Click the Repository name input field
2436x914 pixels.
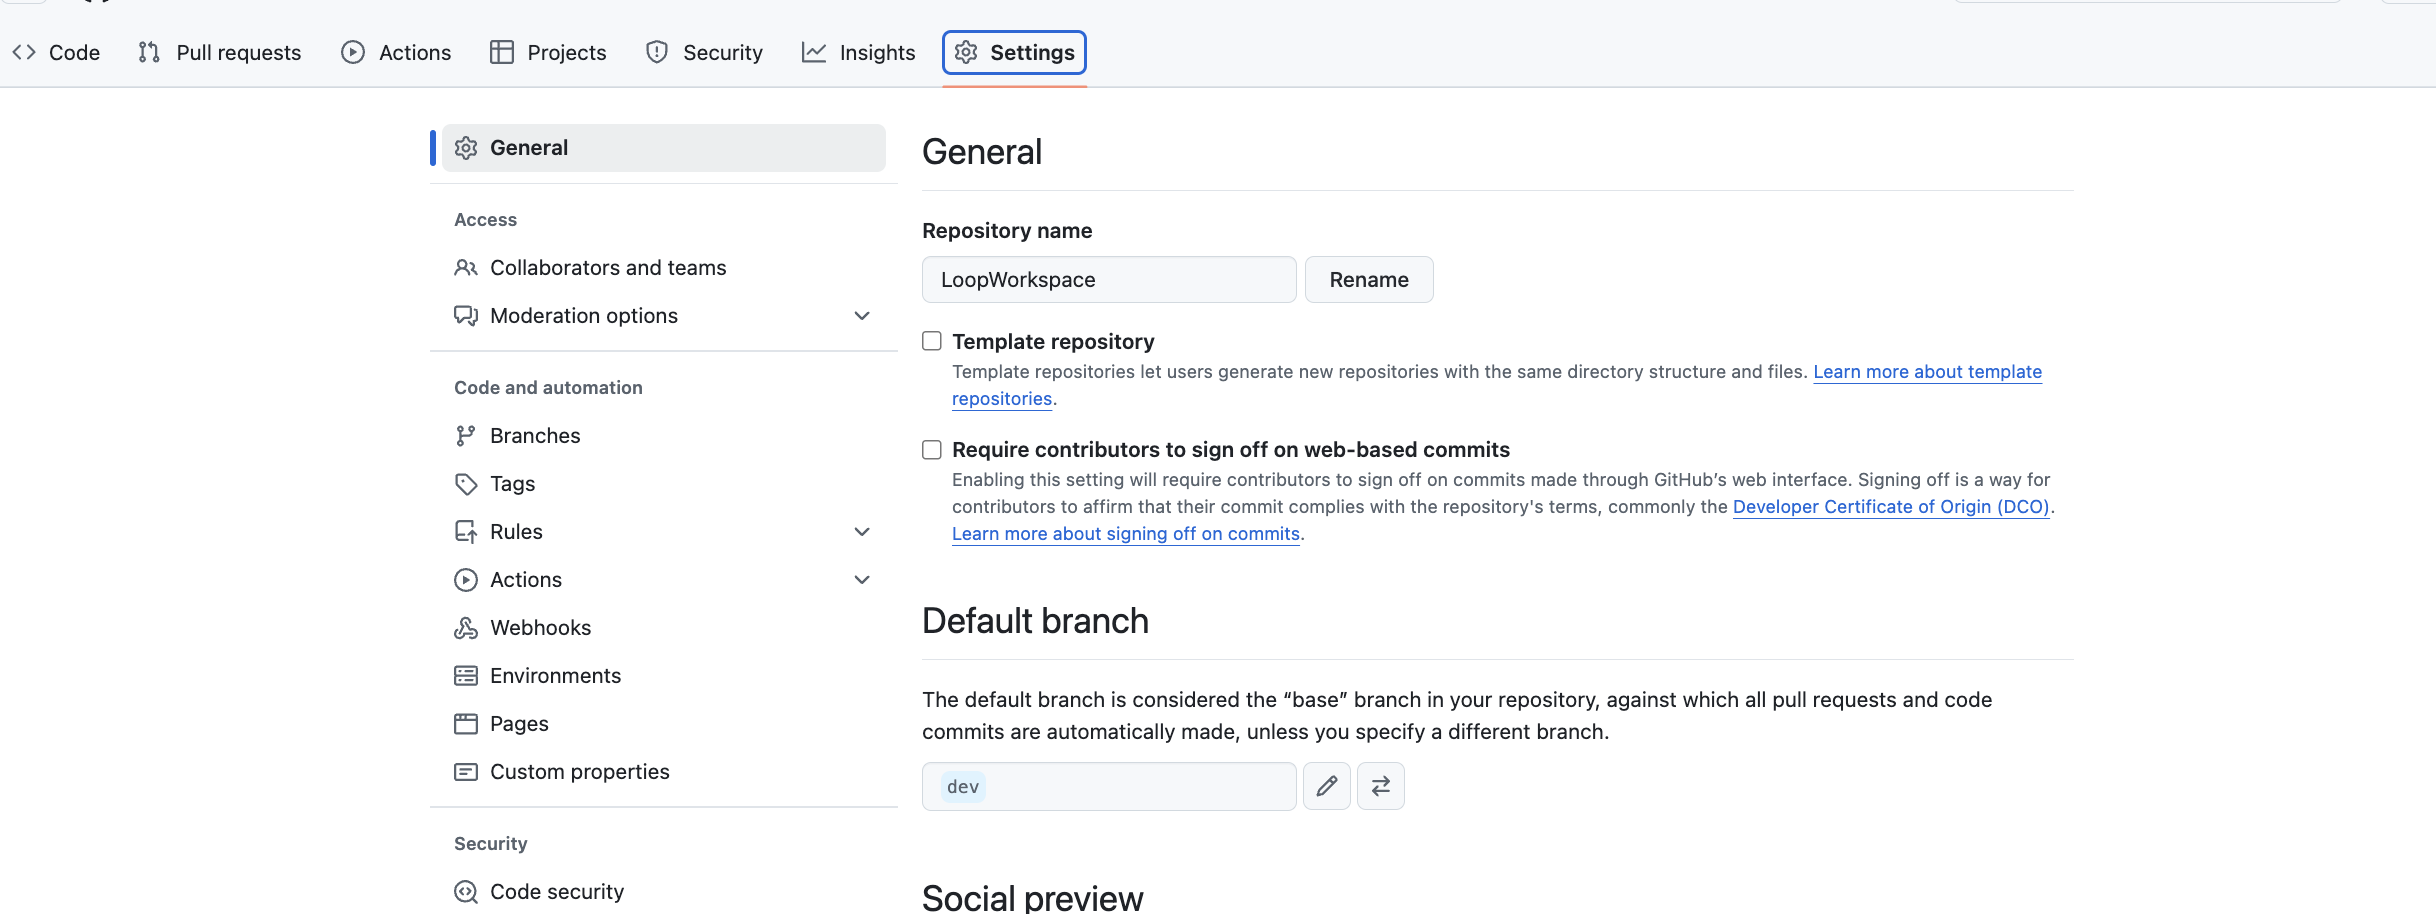click(1109, 280)
